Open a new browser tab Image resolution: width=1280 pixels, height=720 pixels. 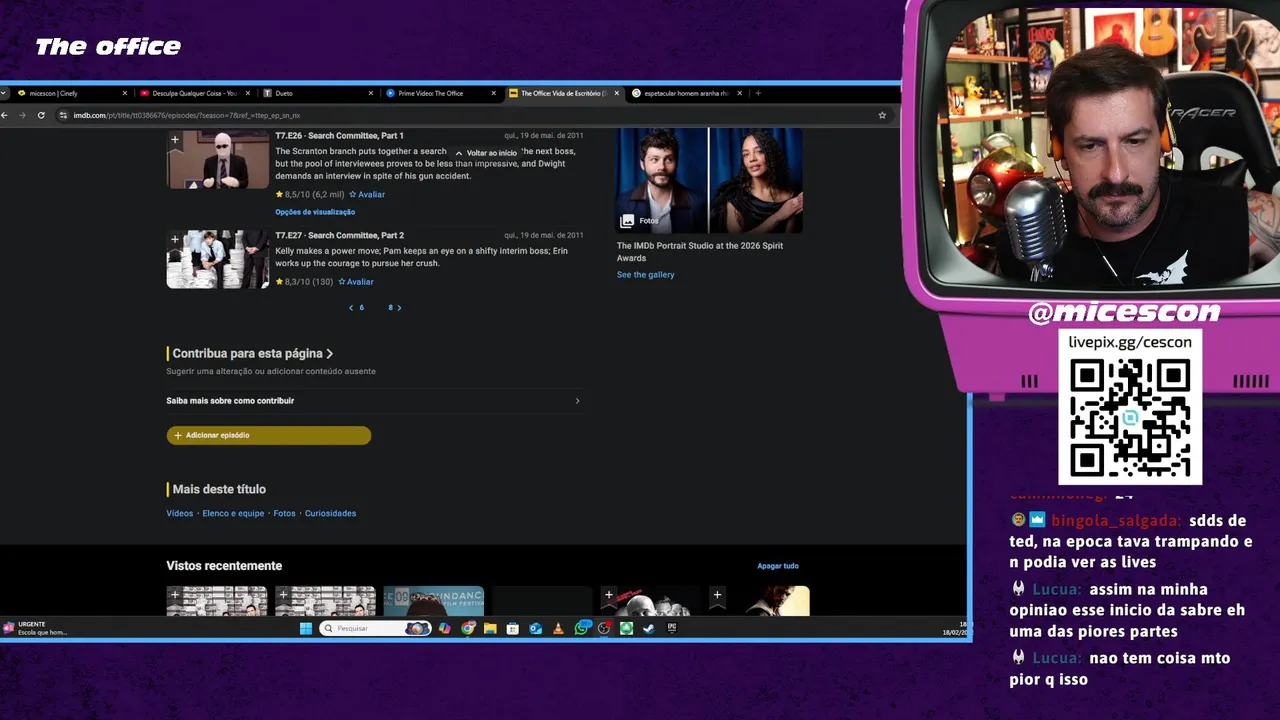pyautogui.click(x=758, y=93)
